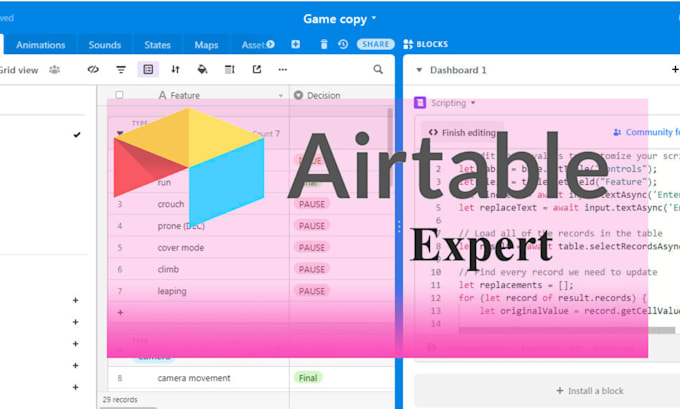Click the PAUSE badge in crouch row

tap(312, 204)
